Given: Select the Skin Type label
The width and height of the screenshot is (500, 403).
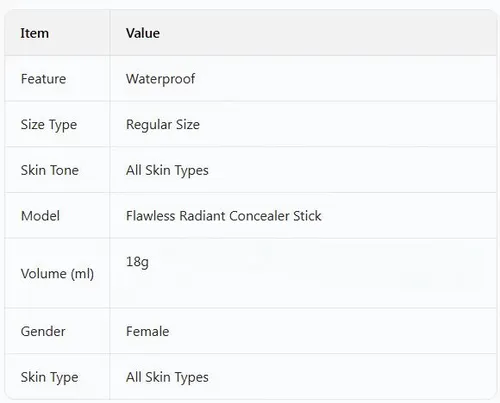Looking at the screenshot, I should [x=49, y=377].
